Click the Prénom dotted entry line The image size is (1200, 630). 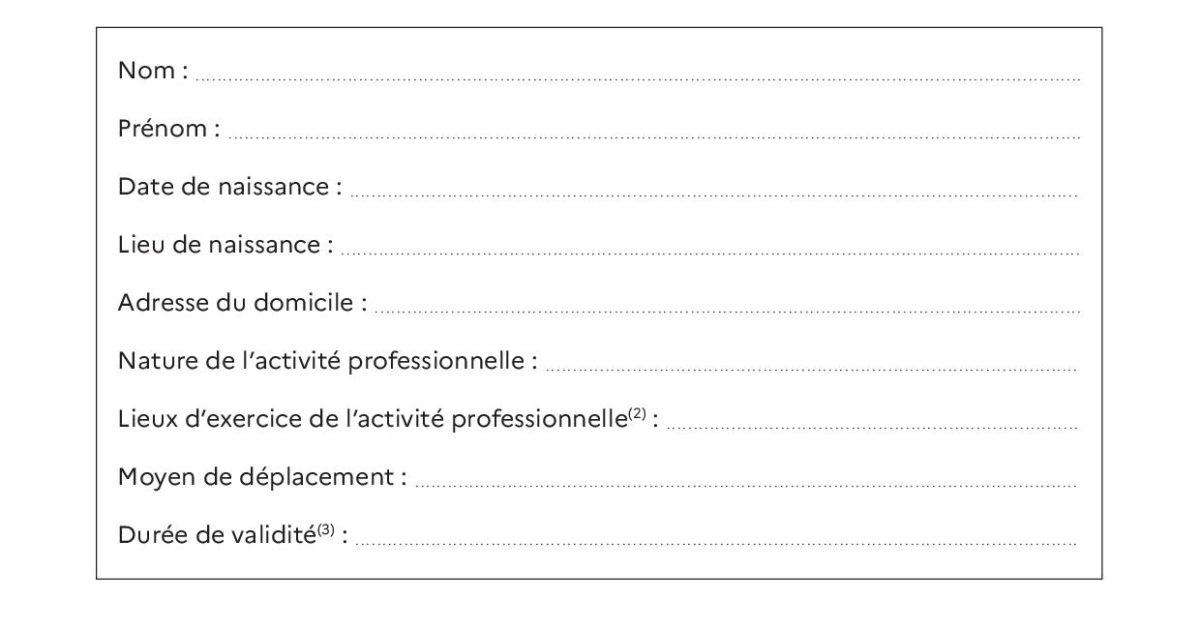click(655, 137)
